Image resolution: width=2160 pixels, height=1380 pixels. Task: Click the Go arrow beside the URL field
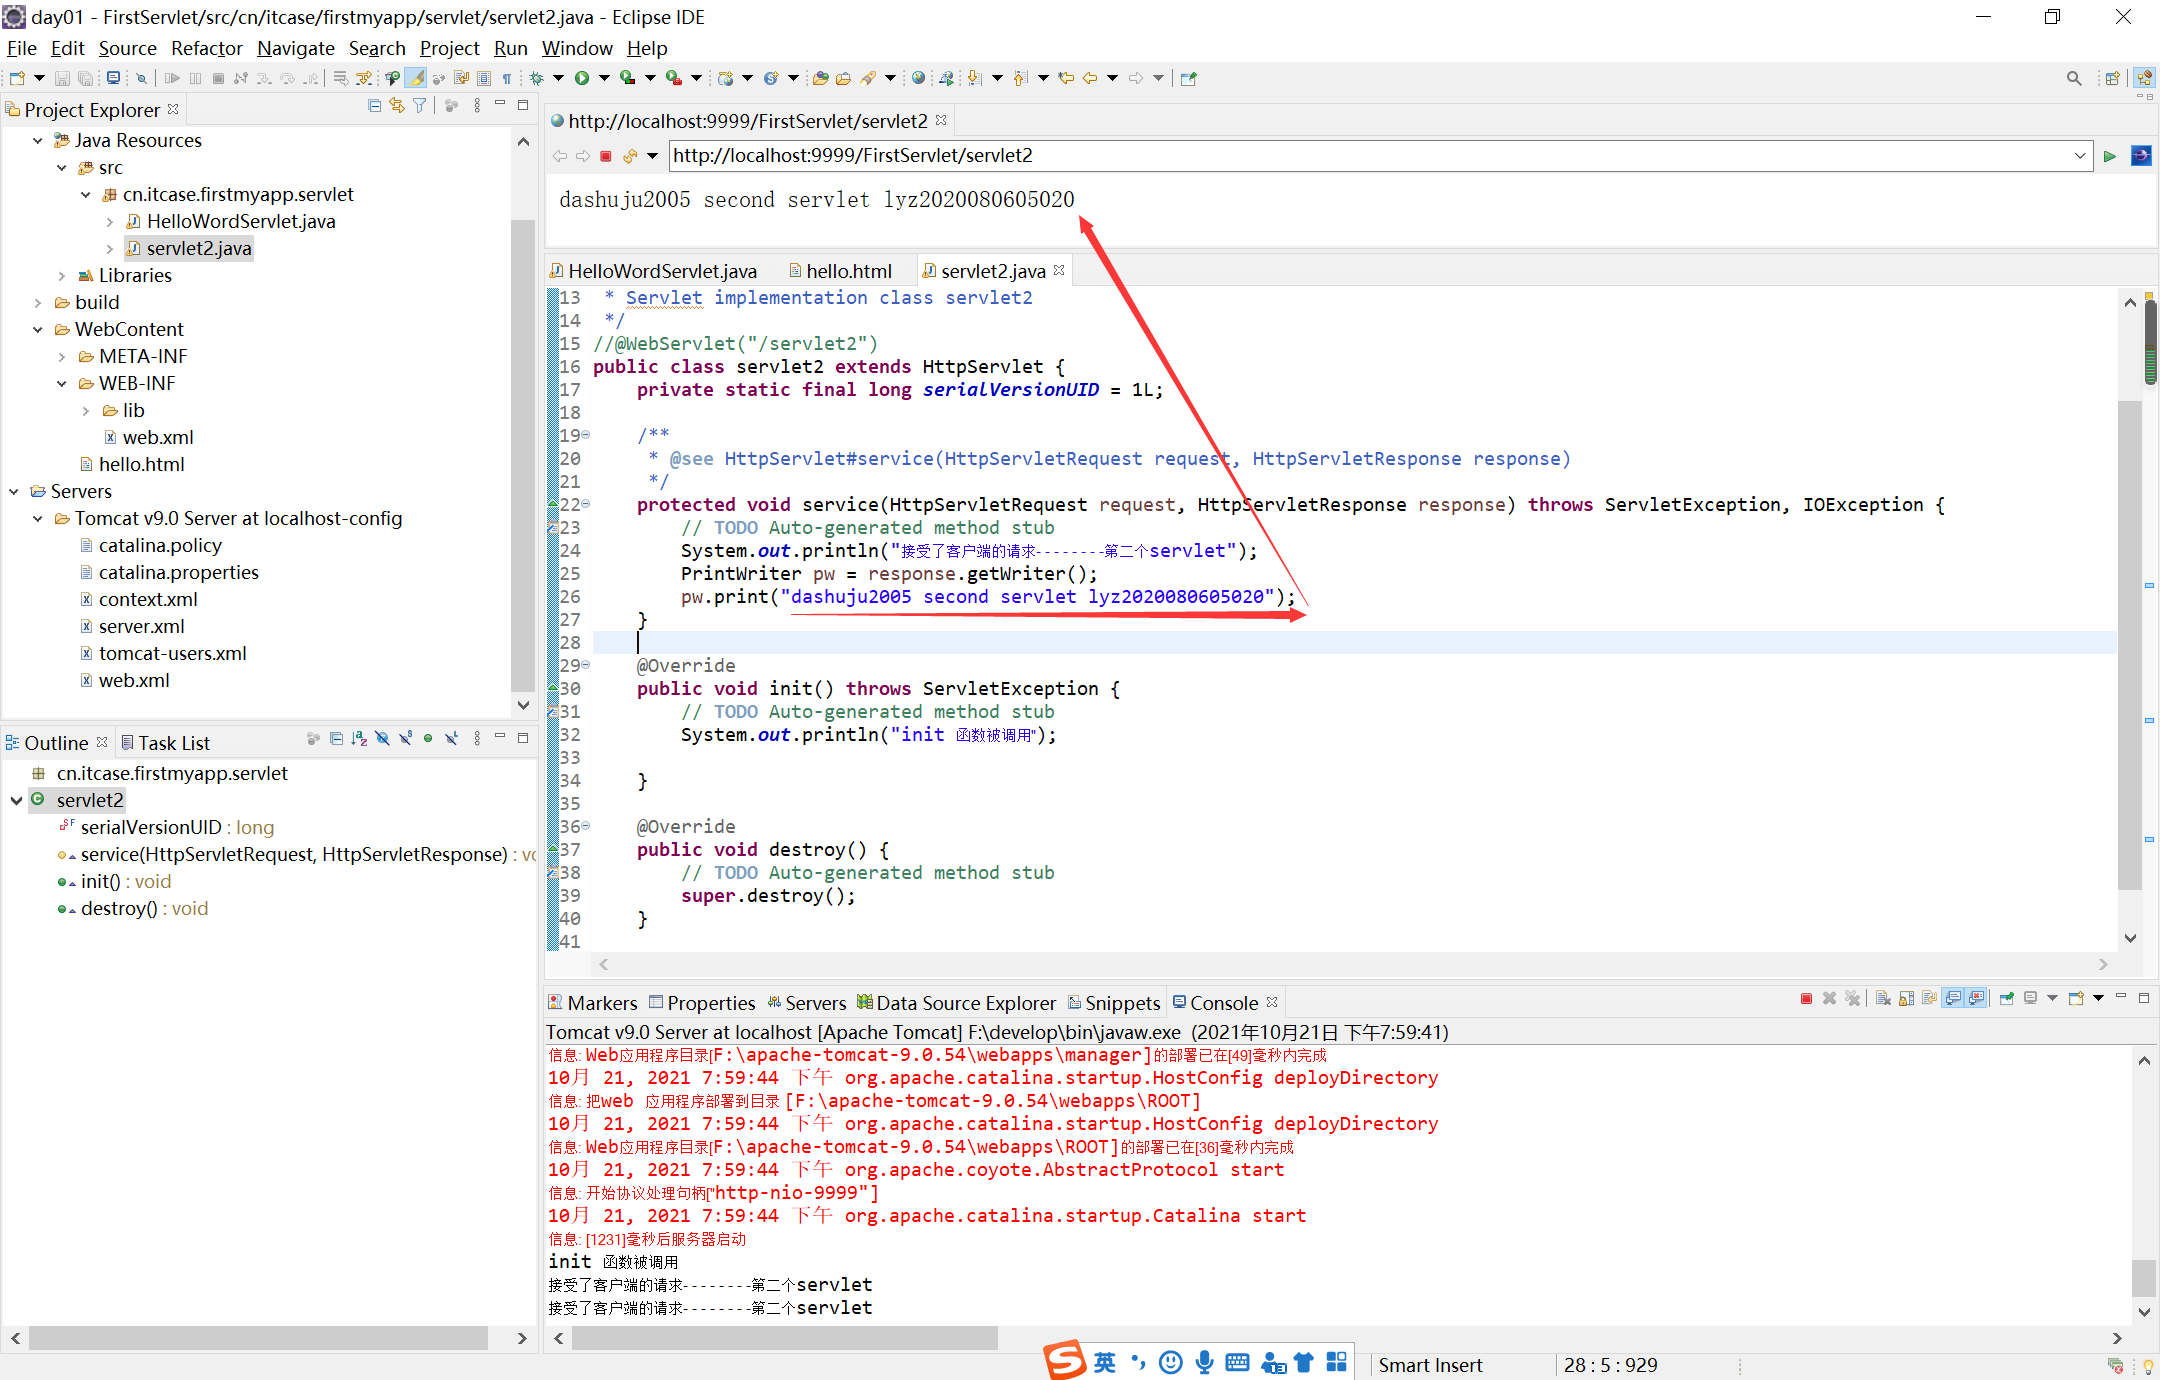pos(2109,156)
